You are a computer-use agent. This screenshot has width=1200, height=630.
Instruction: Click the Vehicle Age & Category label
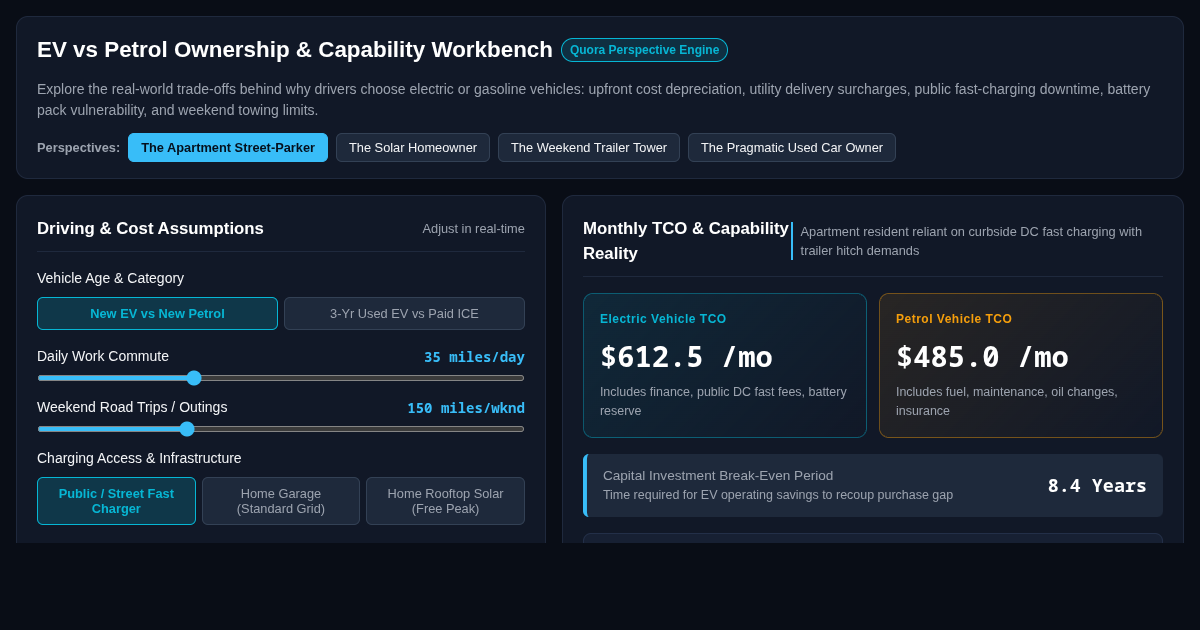coord(110,278)
